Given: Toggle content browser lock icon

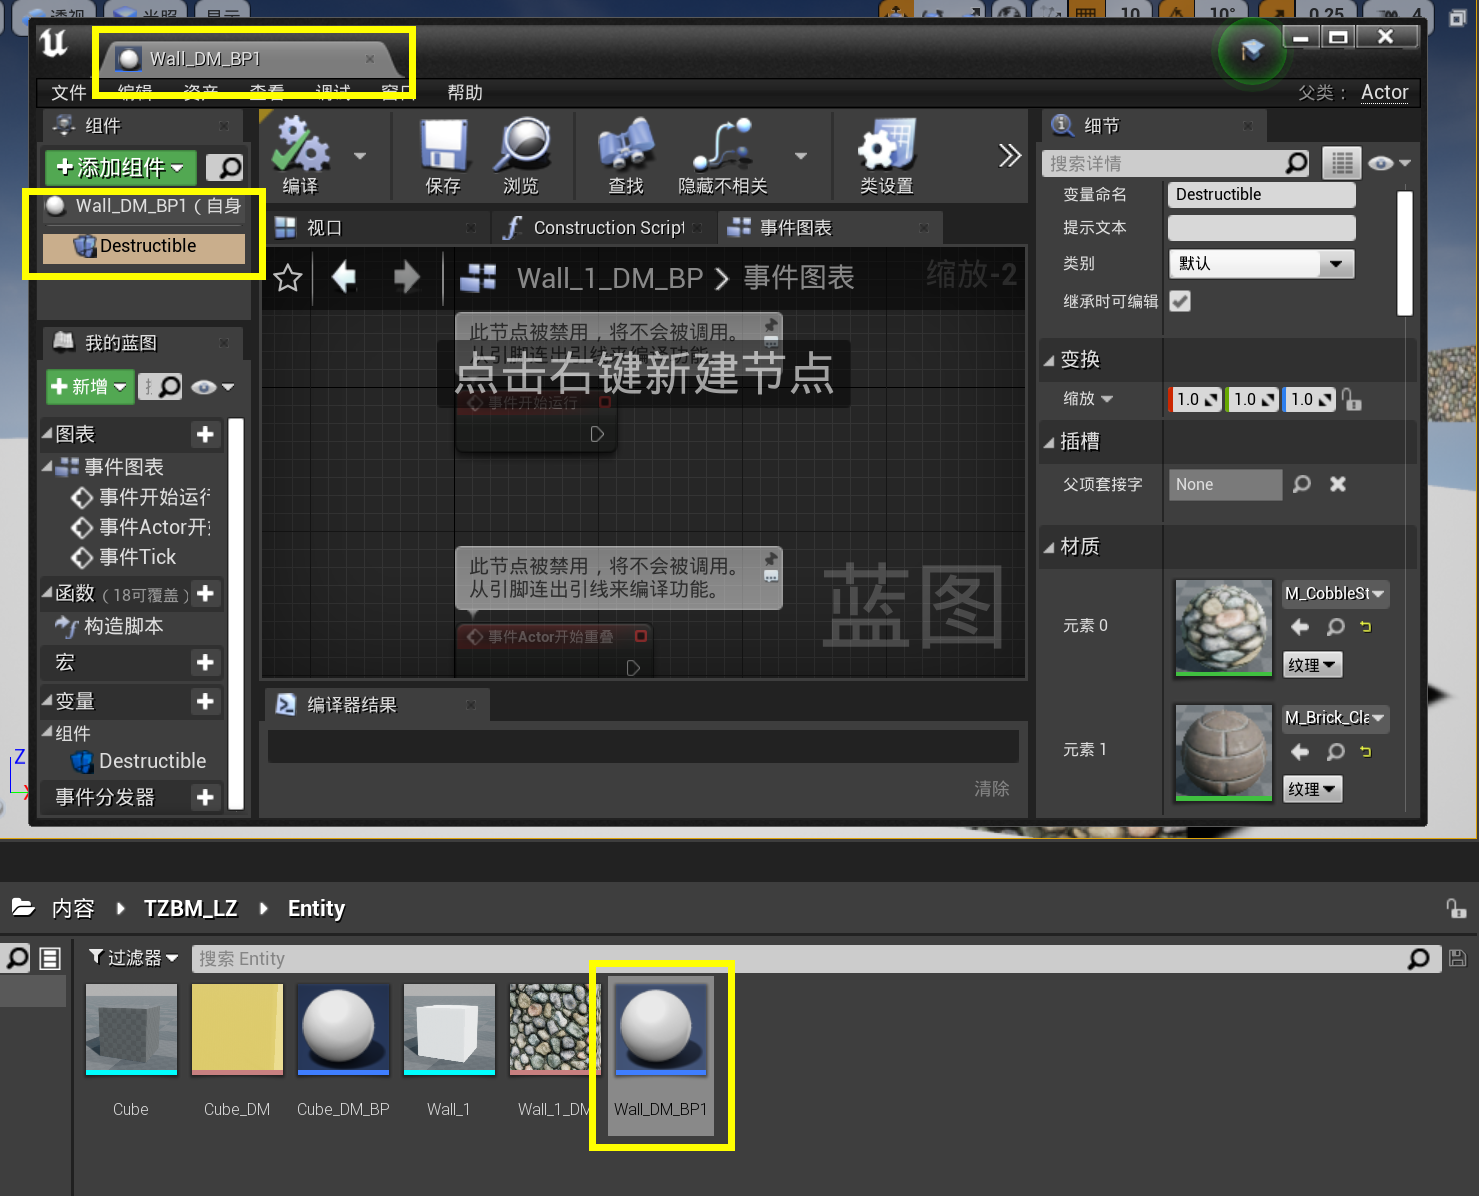Looking at the screenshot, I should coord(1456,908).
